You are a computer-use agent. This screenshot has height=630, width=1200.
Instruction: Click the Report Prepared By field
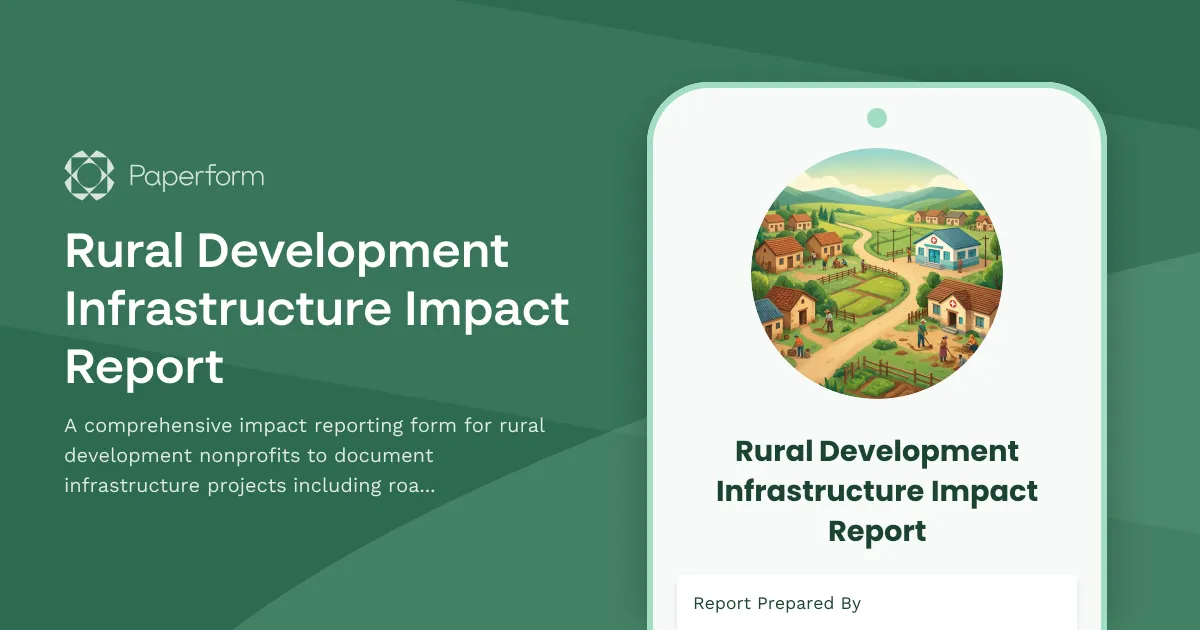point(877,604)
